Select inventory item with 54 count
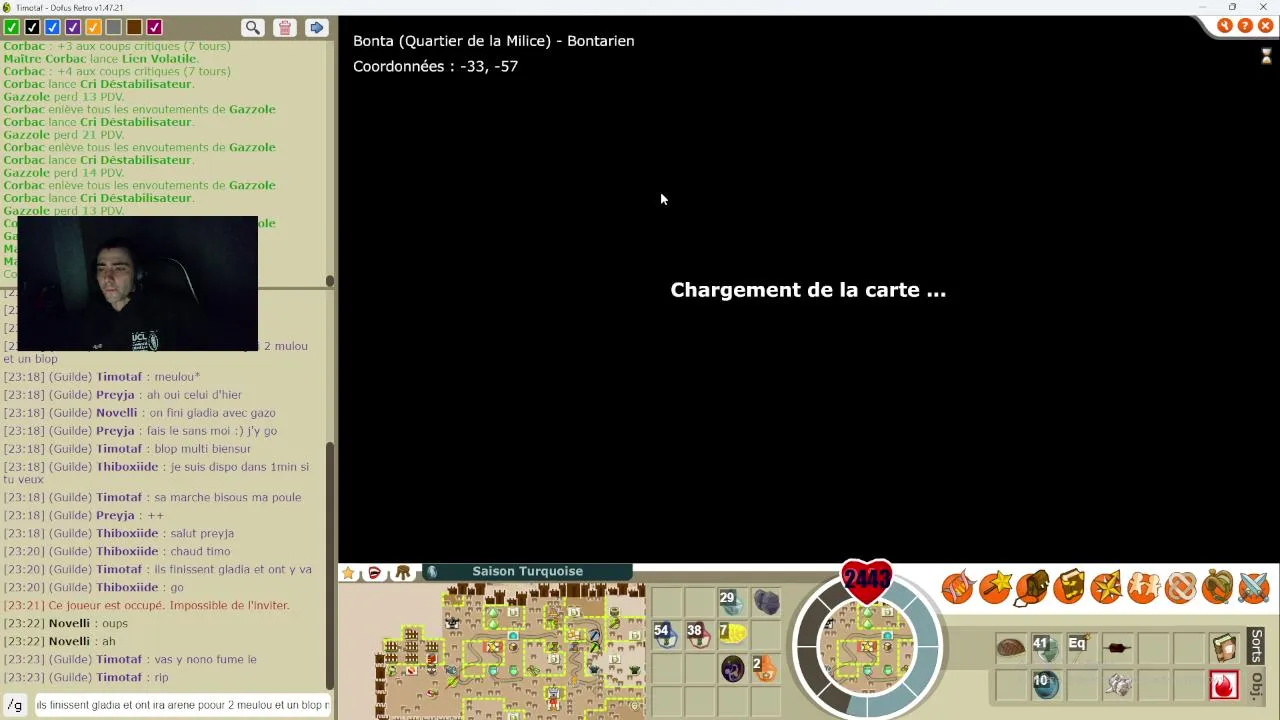Viewport: 1280px width, 720px height. [x=665, y=634]
